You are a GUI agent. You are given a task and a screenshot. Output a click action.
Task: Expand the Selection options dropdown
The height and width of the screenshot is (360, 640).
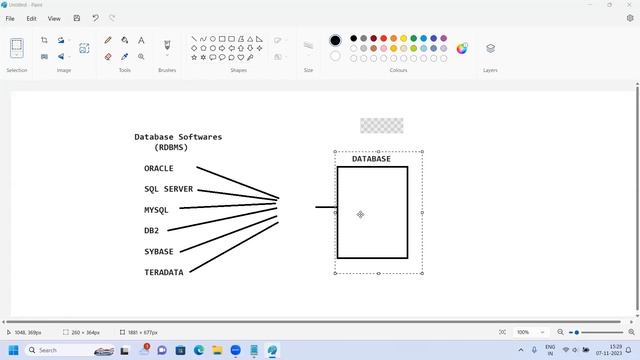coord(17,55)
